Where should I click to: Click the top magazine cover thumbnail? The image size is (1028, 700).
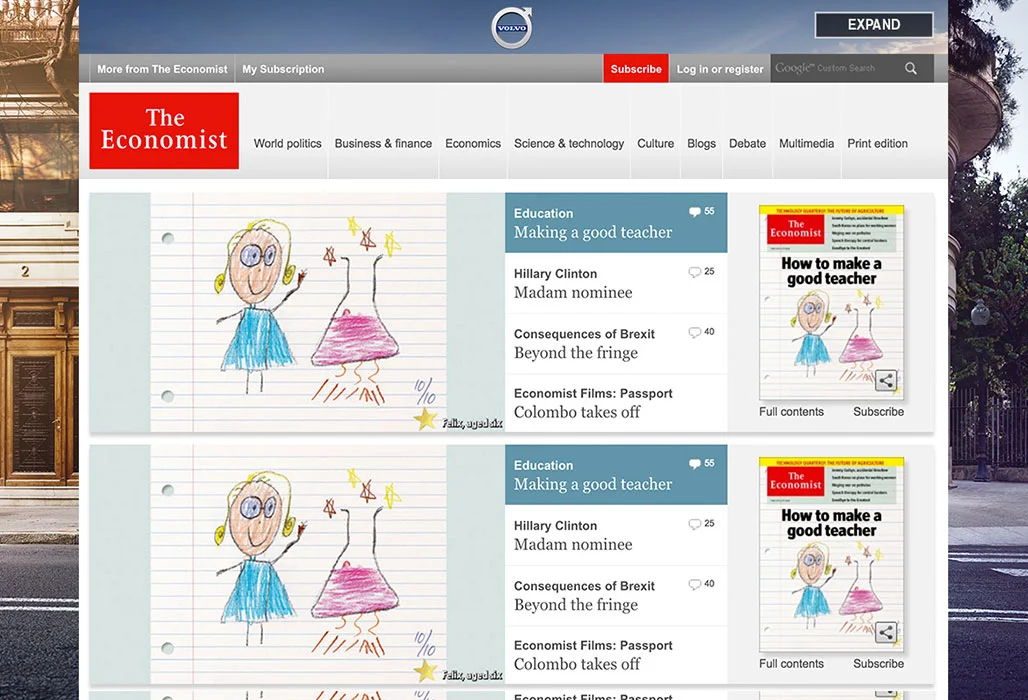(x=831, y=302)
